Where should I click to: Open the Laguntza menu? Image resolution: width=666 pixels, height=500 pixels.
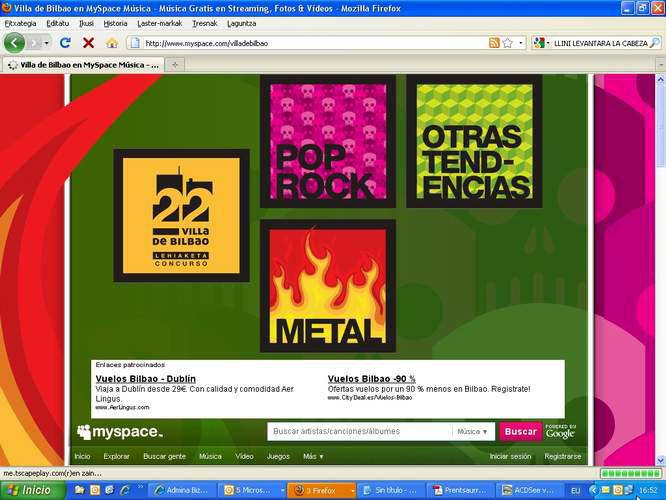click(x=242, y=23)
